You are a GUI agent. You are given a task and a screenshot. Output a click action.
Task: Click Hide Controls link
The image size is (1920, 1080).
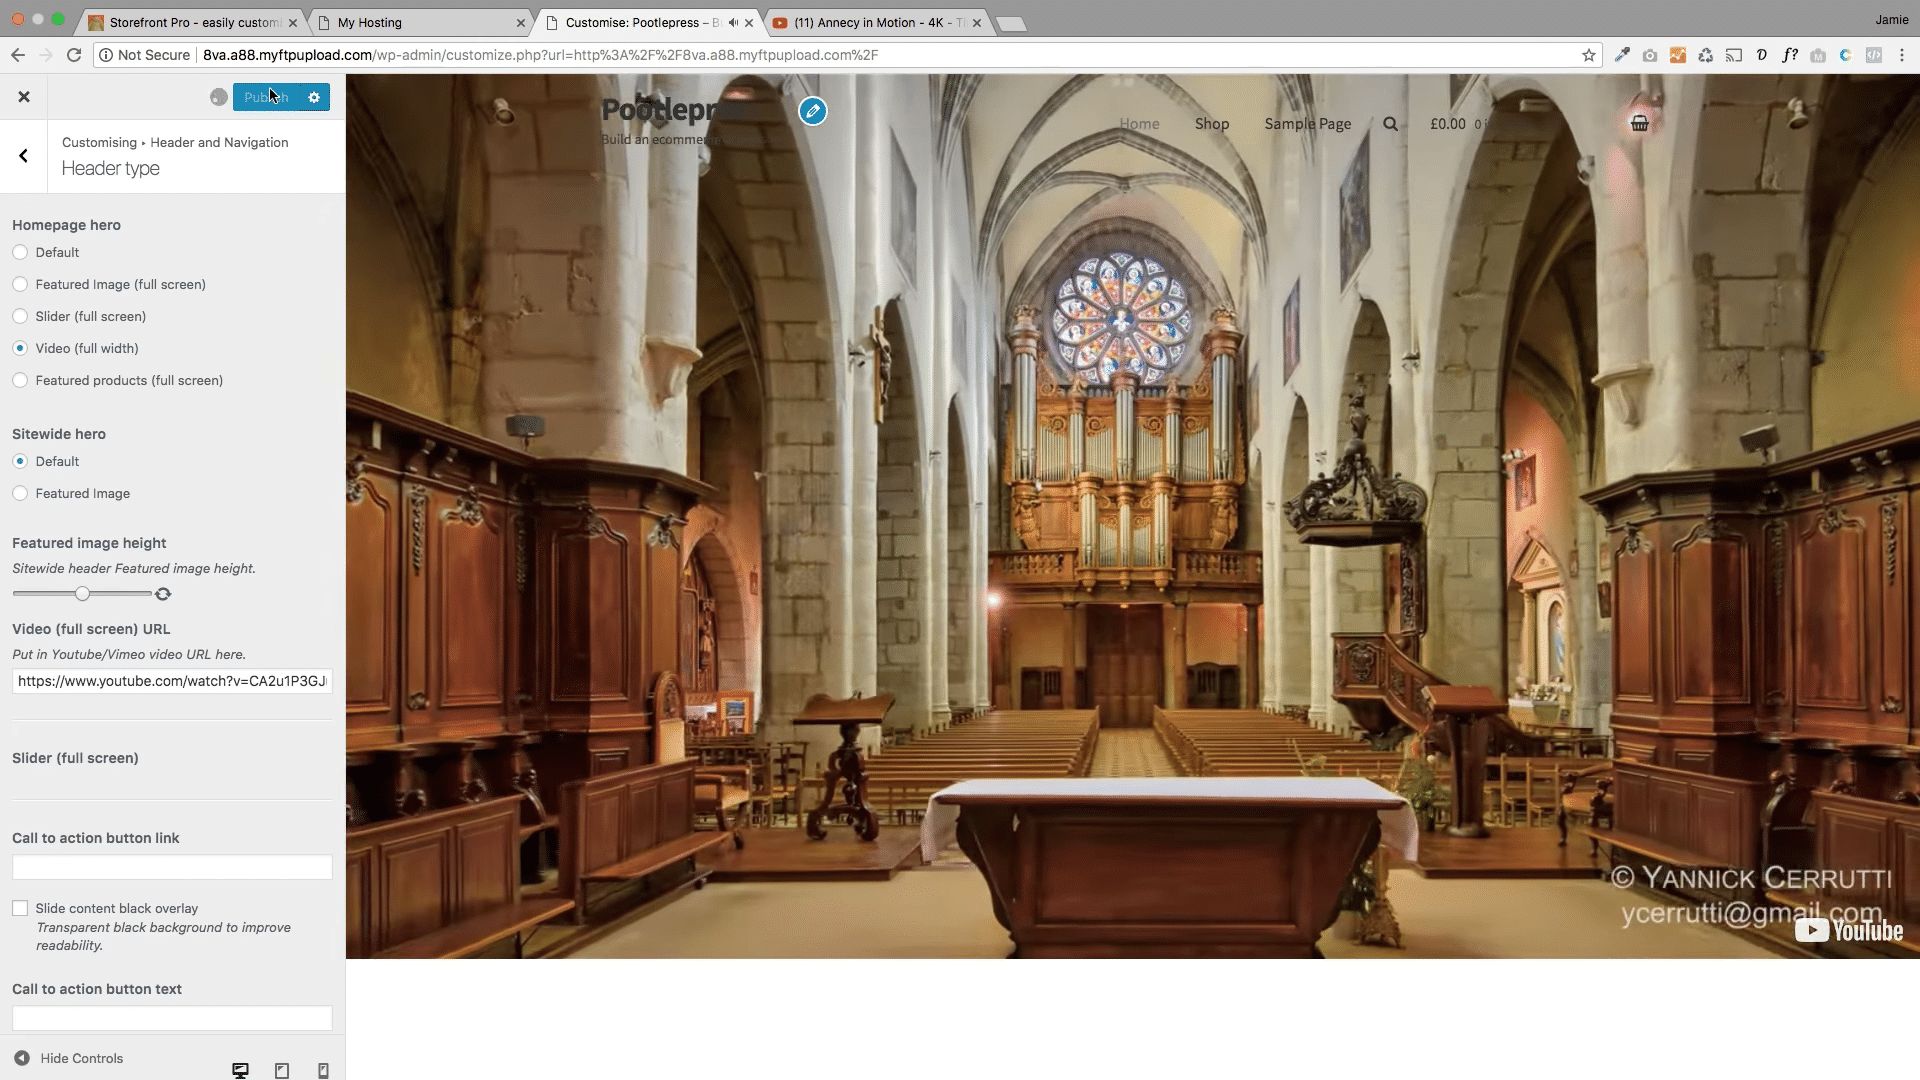tap(82, 1058)
